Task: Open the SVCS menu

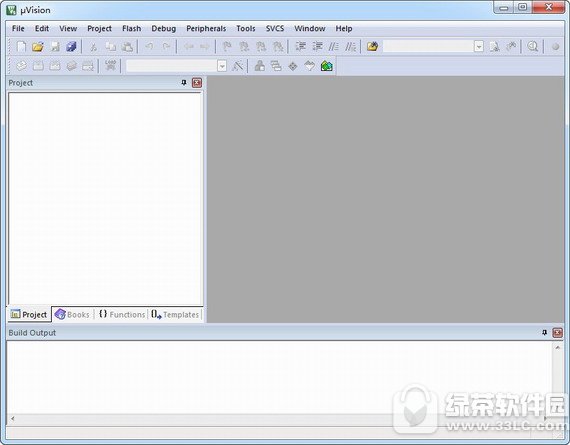Action: tap(275, 28)
